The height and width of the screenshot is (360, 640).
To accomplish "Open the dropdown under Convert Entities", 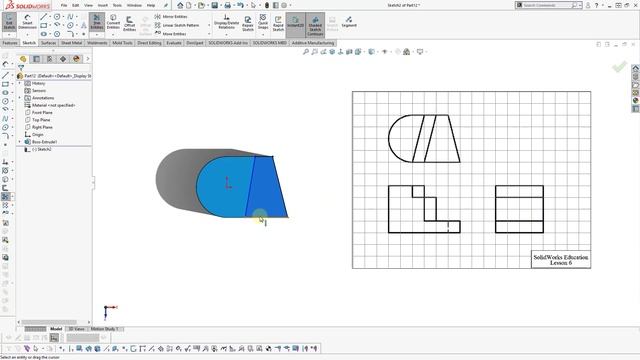I will tap(113, 35).
